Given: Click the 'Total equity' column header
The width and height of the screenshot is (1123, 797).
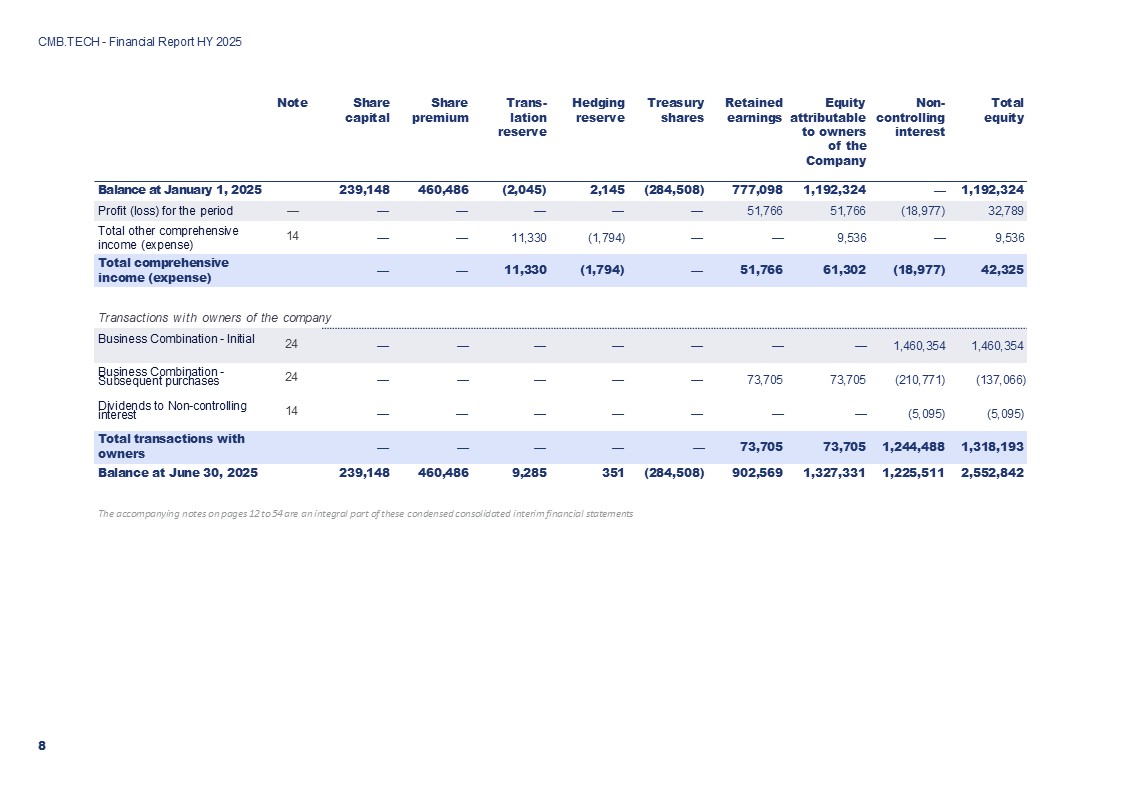Looking at the screenshot, I should tap(1006, 110).
